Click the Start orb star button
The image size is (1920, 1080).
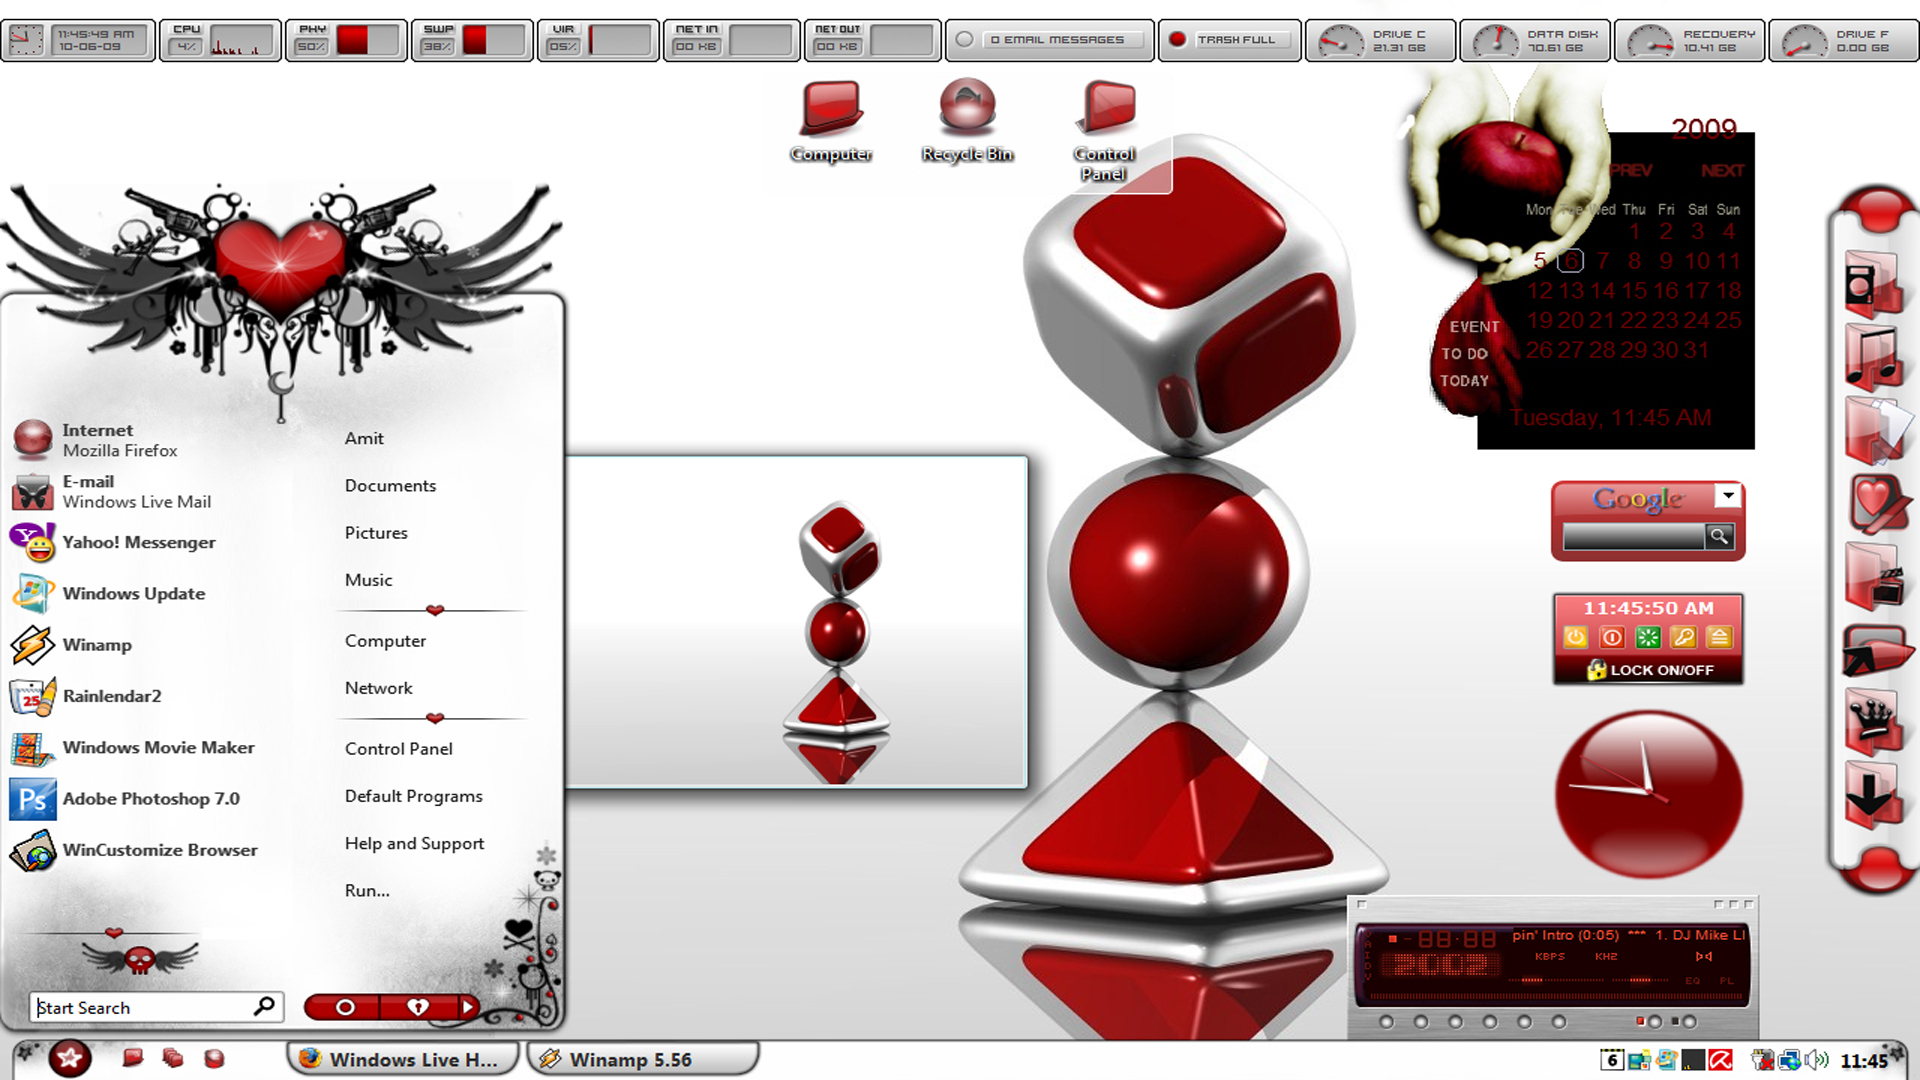click(69, 1058)
